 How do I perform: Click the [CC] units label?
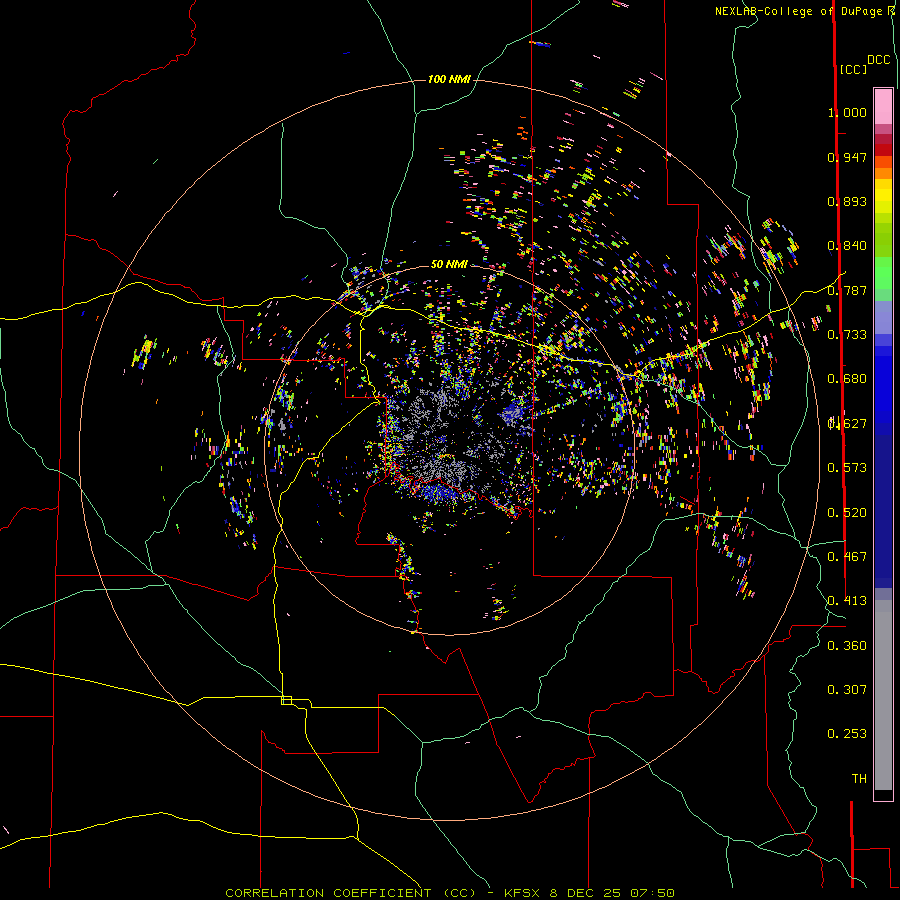click(x=854, y=69)
